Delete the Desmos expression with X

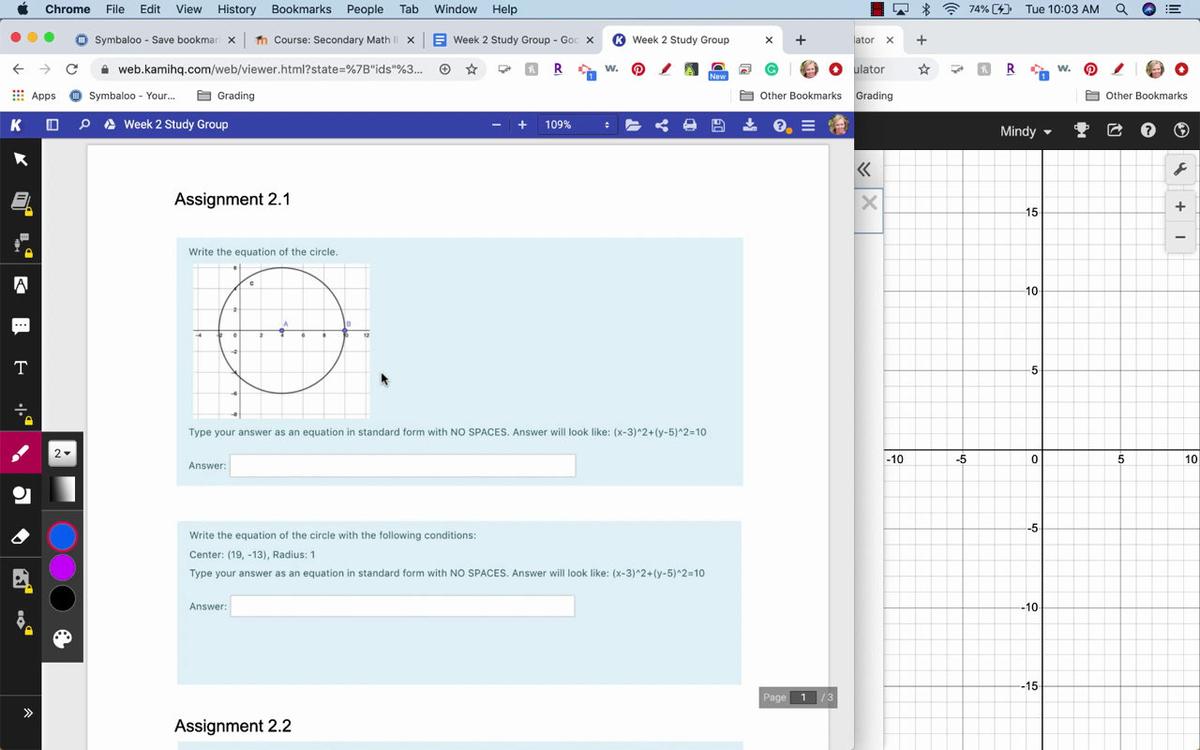[x=869, y=203]
